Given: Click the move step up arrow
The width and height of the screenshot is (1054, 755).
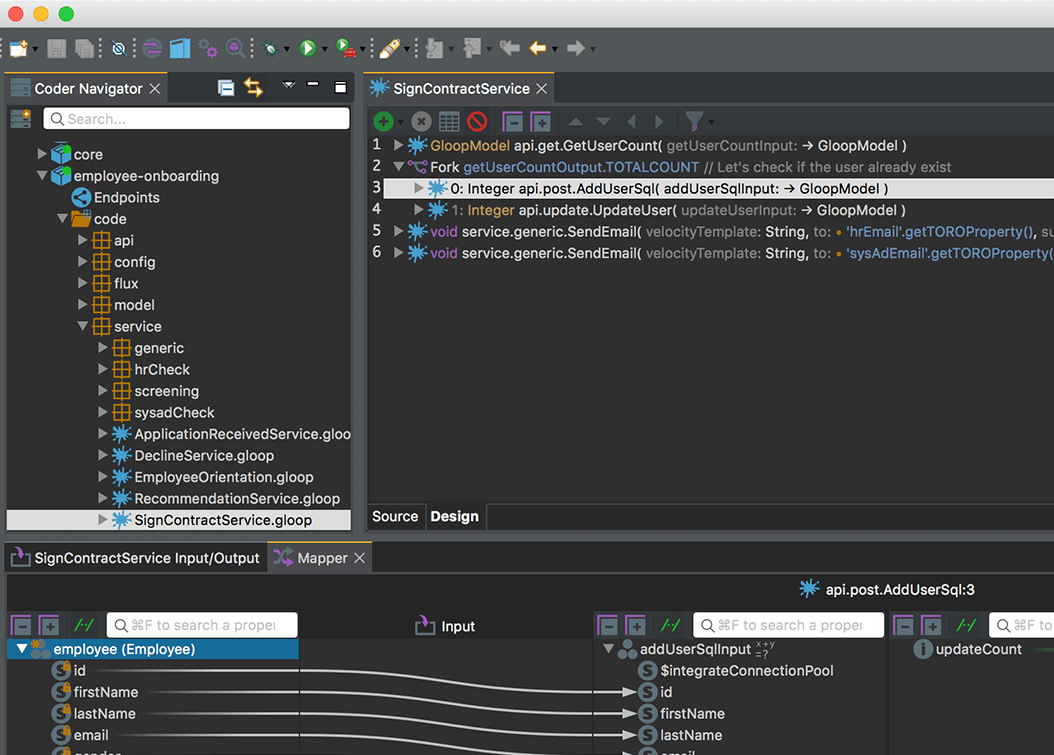Looking at the screenshot, I should pyautogui.click(x=575, y=122).
